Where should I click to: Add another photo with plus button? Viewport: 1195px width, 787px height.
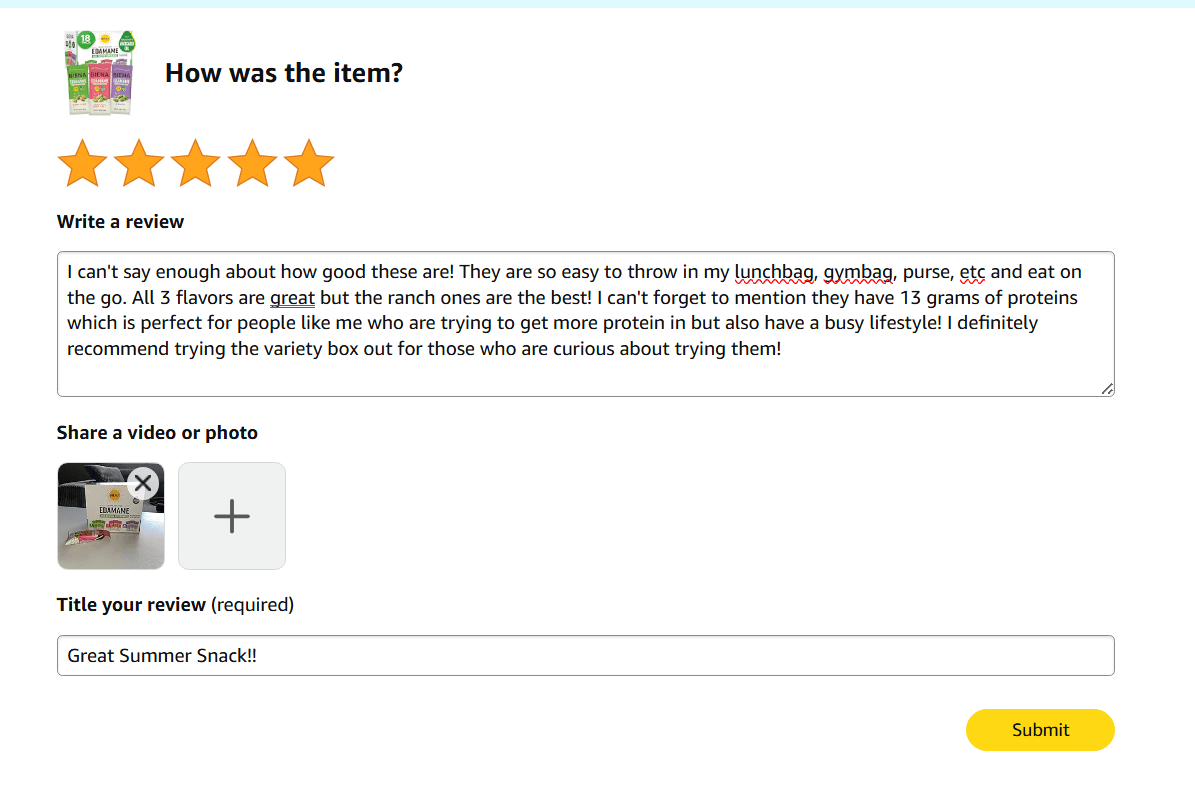pyautogui.click(x=232, y=516)
